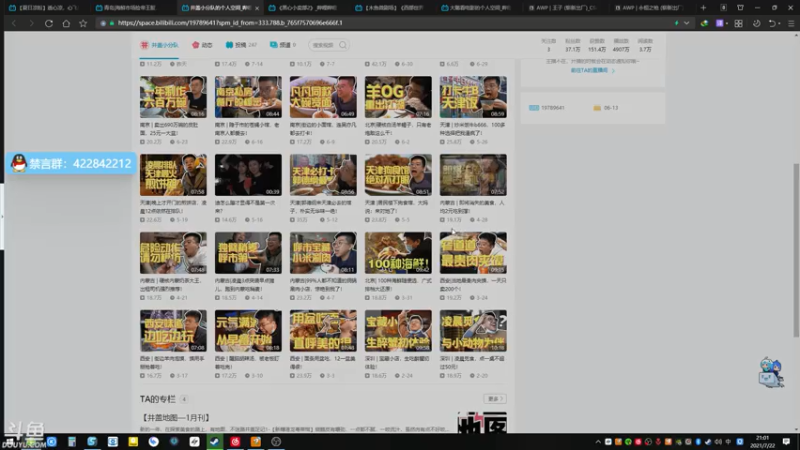Image resolution: width=800 pixels, height=450 pixels.
Task: Open the NetEase red music taskbar icon
Action: tap(235, 441)
